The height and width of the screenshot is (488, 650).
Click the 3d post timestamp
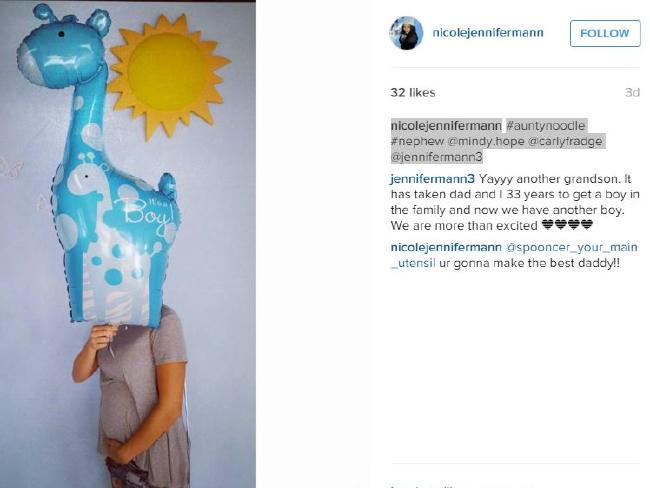[x=632, y=92]
